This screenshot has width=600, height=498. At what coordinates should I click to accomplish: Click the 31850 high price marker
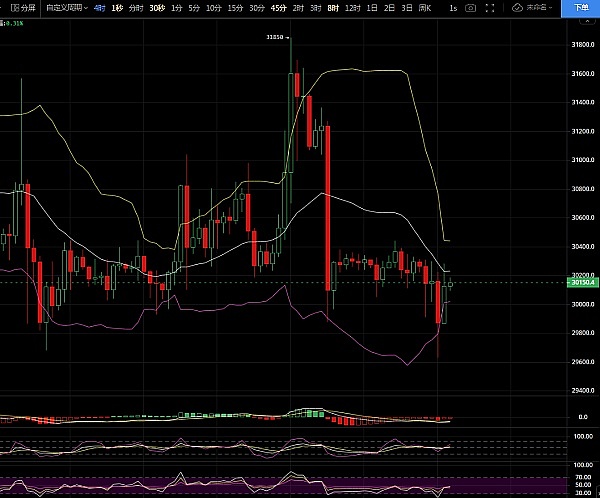[x=273, y=37]
